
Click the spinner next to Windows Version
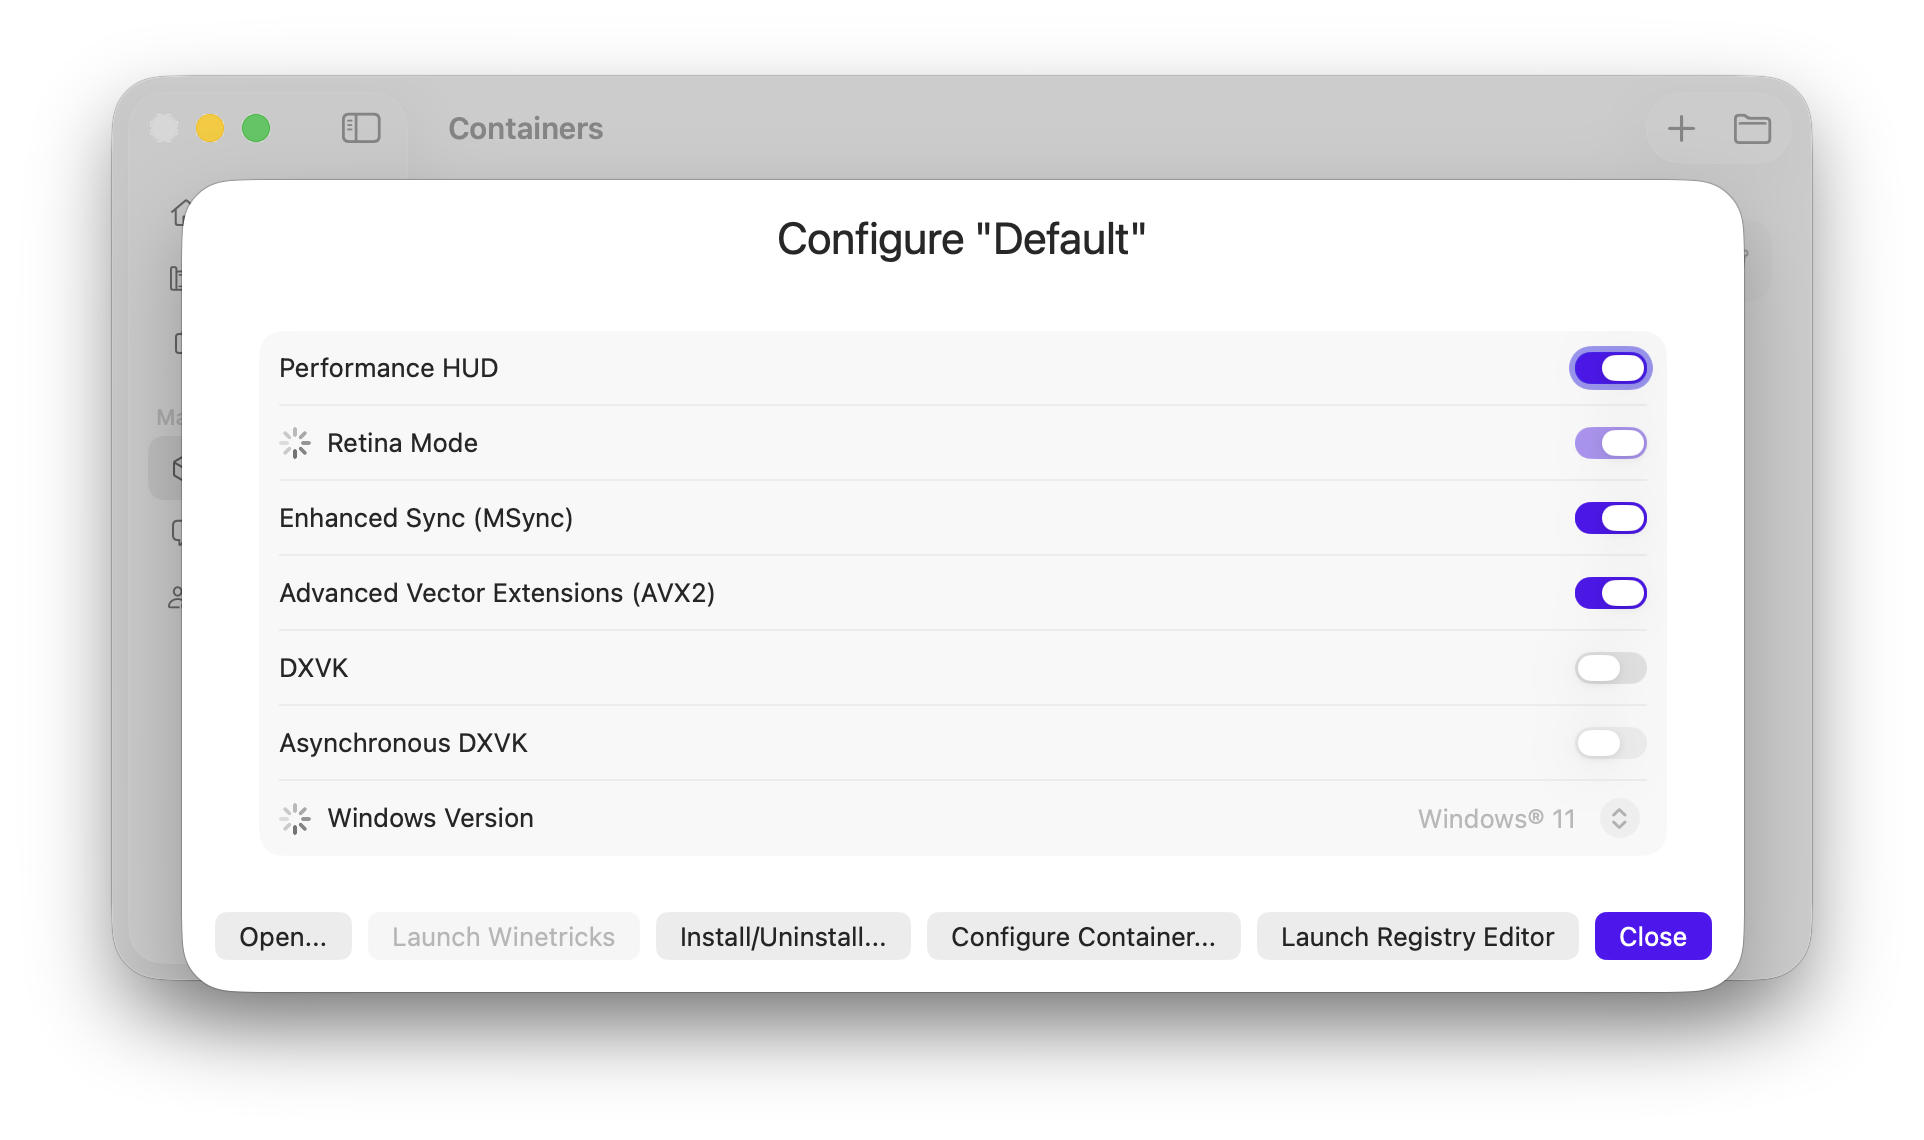295,819
